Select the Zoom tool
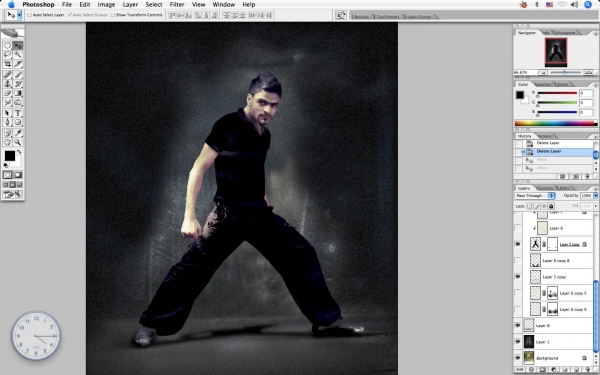This screenshot has width=600, height=375. coord(18,142)
